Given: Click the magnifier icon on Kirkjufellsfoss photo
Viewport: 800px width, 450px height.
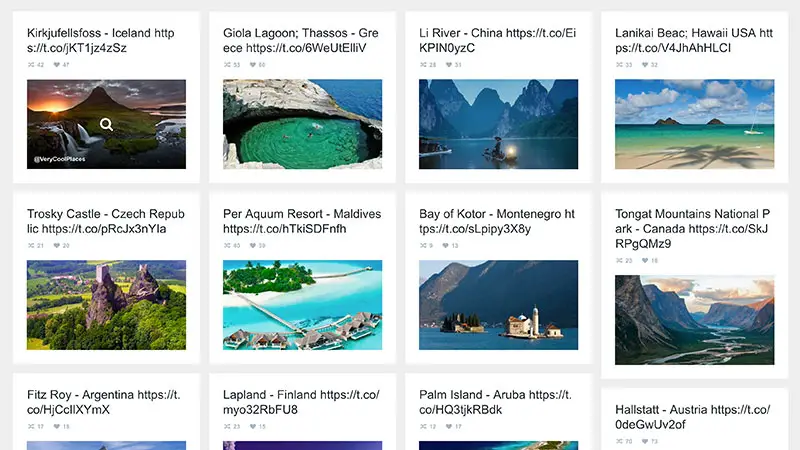Looking at the screenshot, I should pos(106,125).
